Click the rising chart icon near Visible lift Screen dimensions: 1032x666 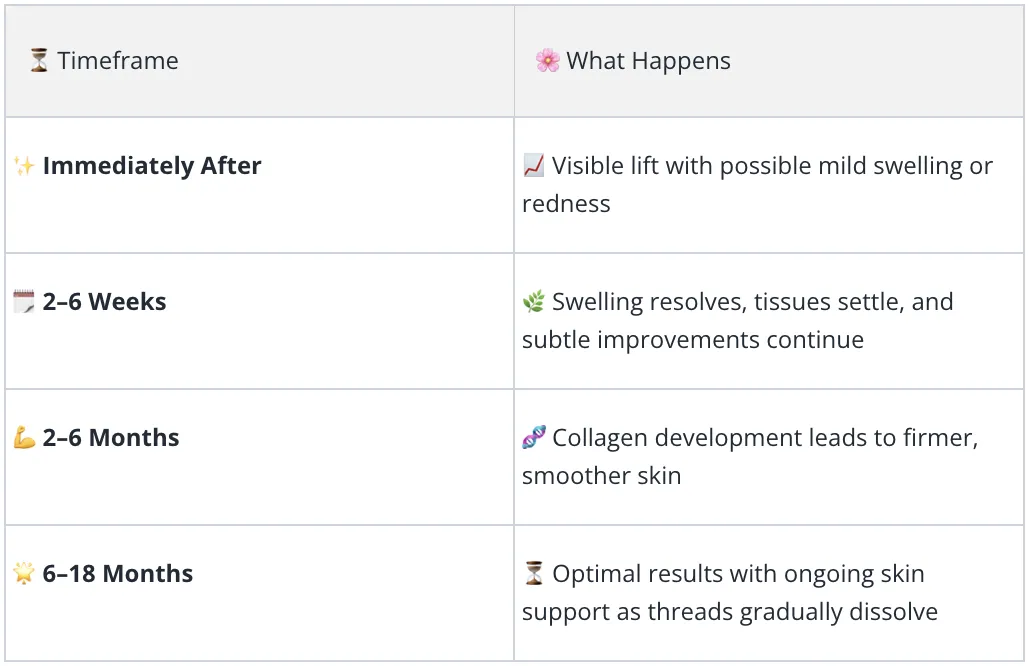pyautogui.click(x=534, y=165)
